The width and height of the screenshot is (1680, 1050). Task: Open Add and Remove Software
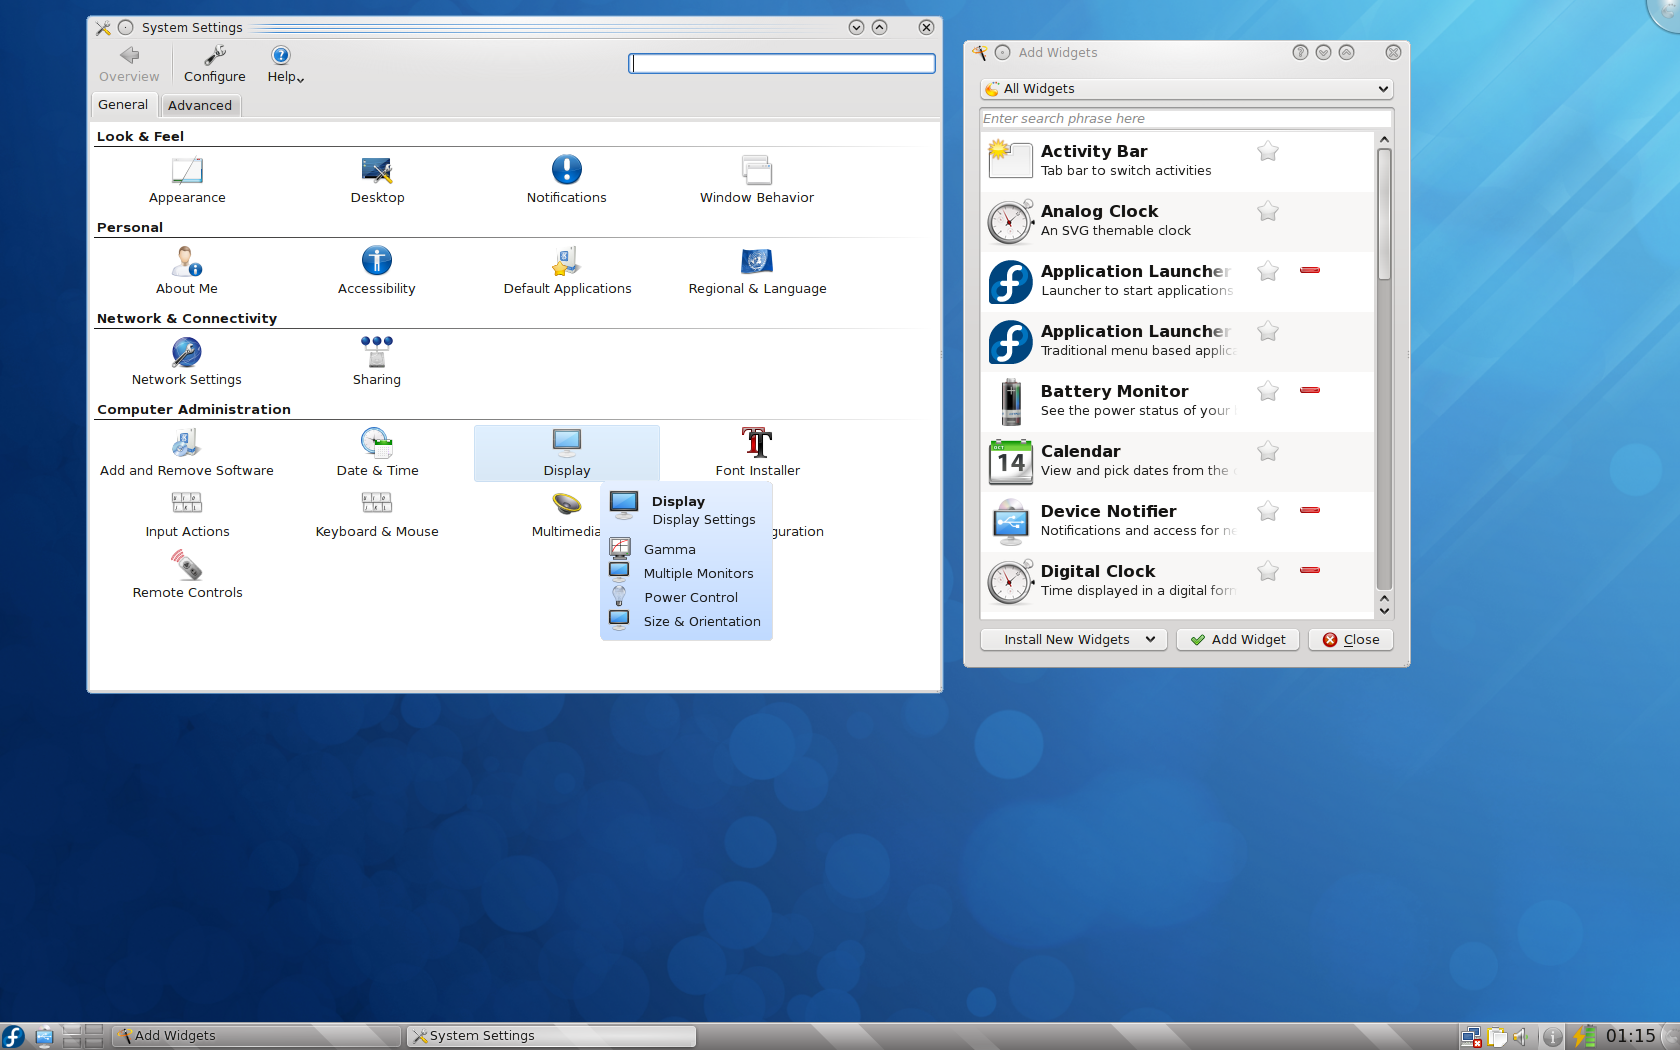point(187,453)
